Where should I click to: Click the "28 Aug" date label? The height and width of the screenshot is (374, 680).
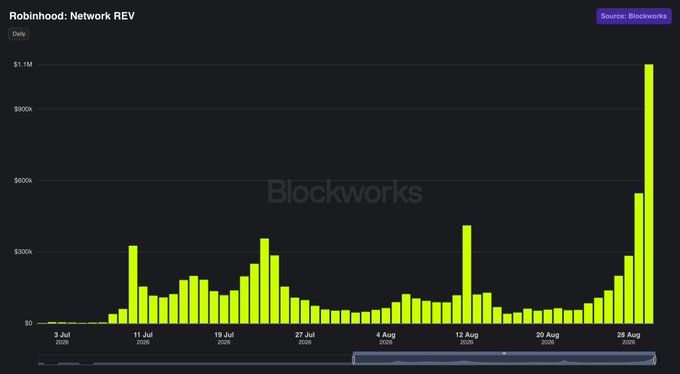pos(628,335)
